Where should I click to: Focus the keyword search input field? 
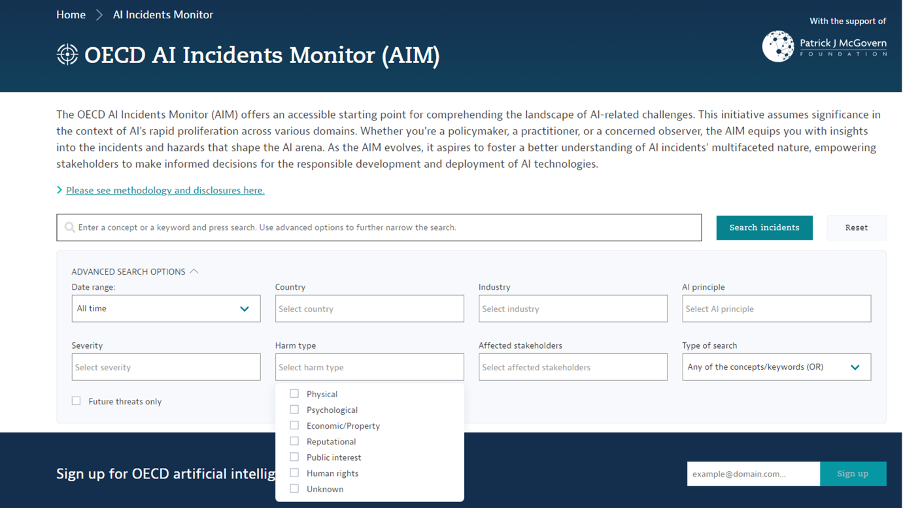pyautogui.click(x=379, y=227)
